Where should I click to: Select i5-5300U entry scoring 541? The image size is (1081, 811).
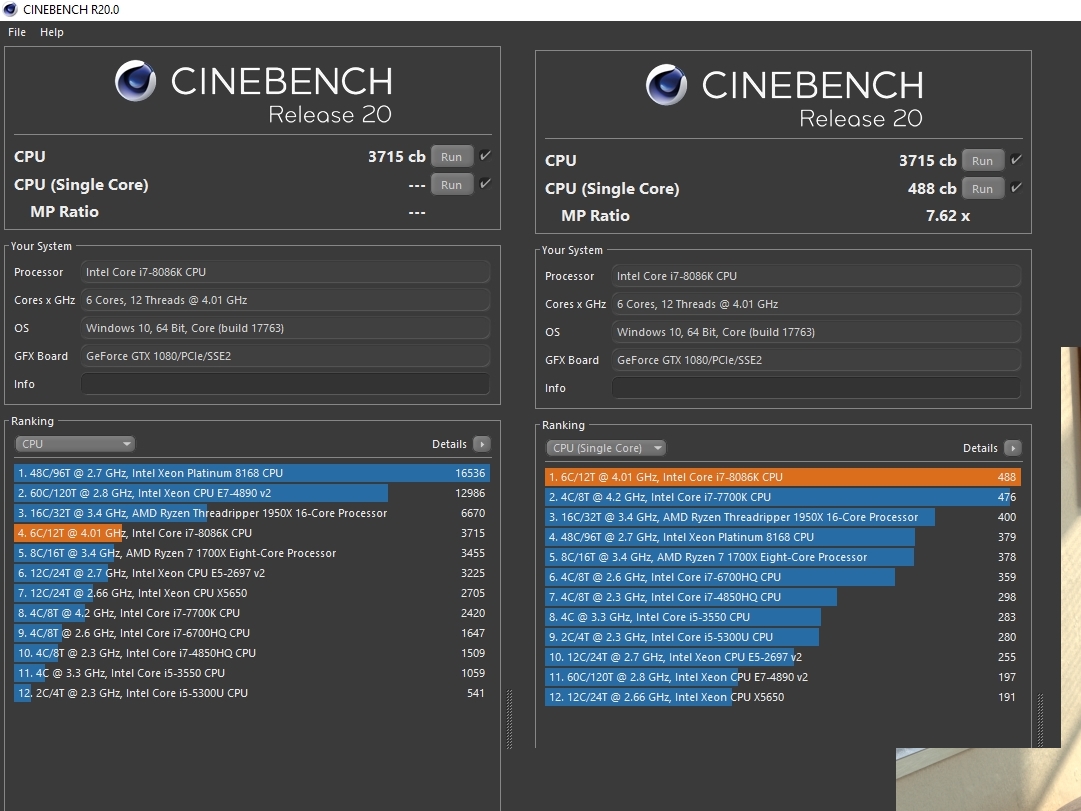(x=252, y=693)
